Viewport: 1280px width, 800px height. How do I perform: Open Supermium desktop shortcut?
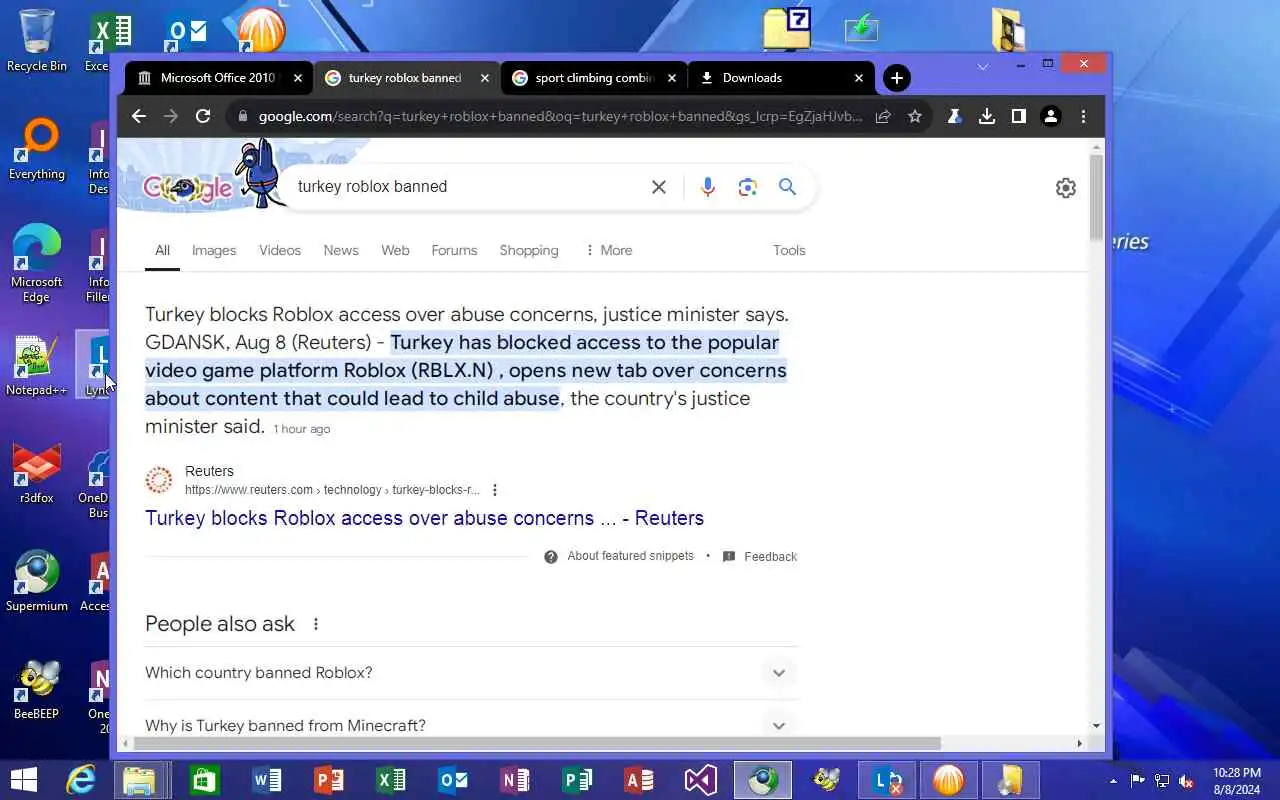click(x=37, y=581)
